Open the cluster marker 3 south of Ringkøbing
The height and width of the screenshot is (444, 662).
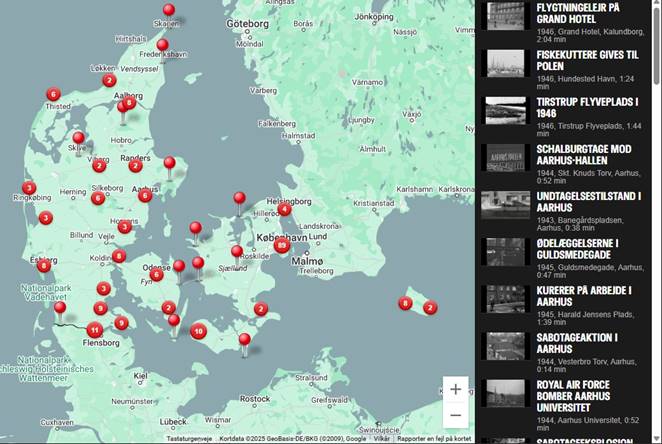(x=46, y=218)
